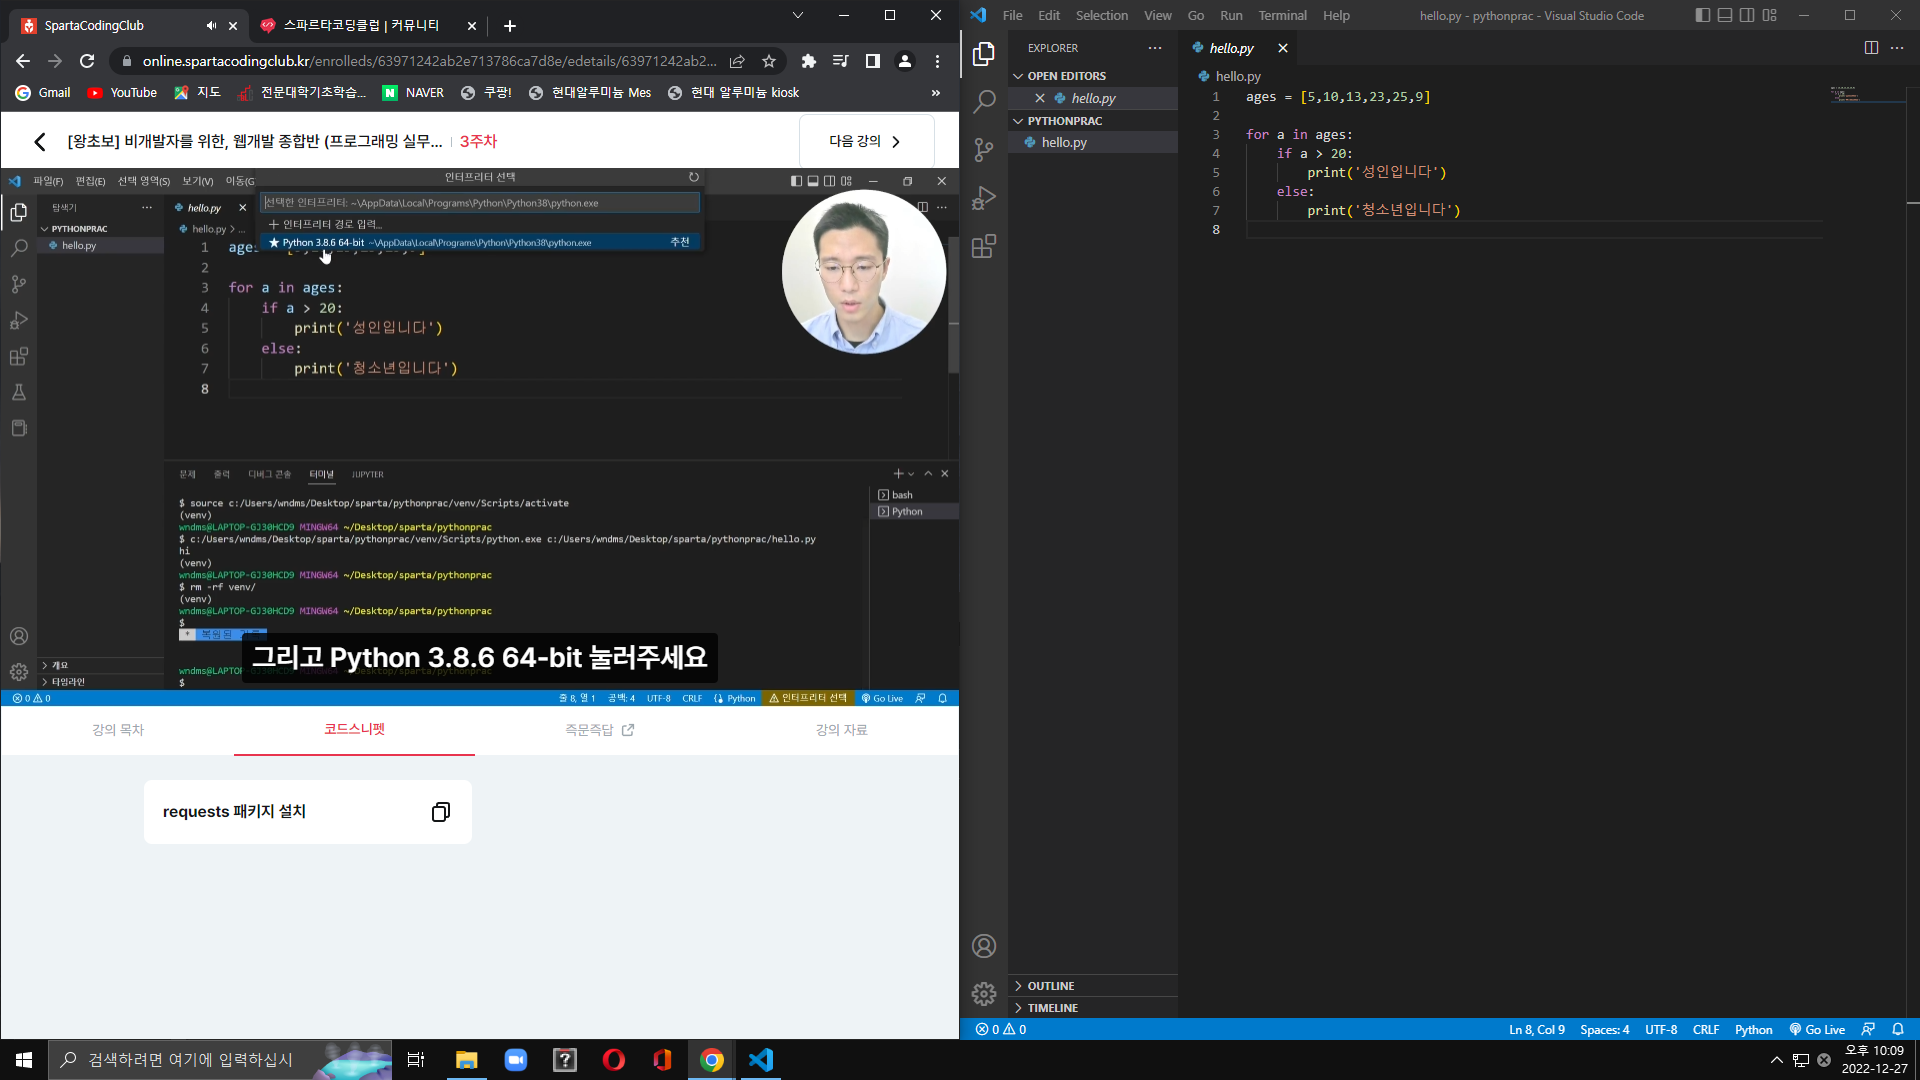Copy requests 패키지 설치 code snippet
The width and height of the screenshot is (1920, 1080).
441,812
